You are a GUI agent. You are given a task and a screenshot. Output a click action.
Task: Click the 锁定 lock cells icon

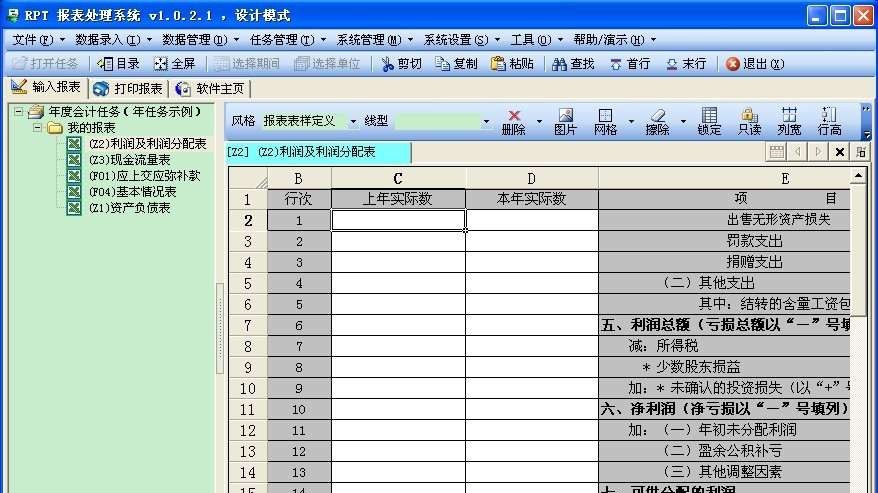[x=709, y=122]
